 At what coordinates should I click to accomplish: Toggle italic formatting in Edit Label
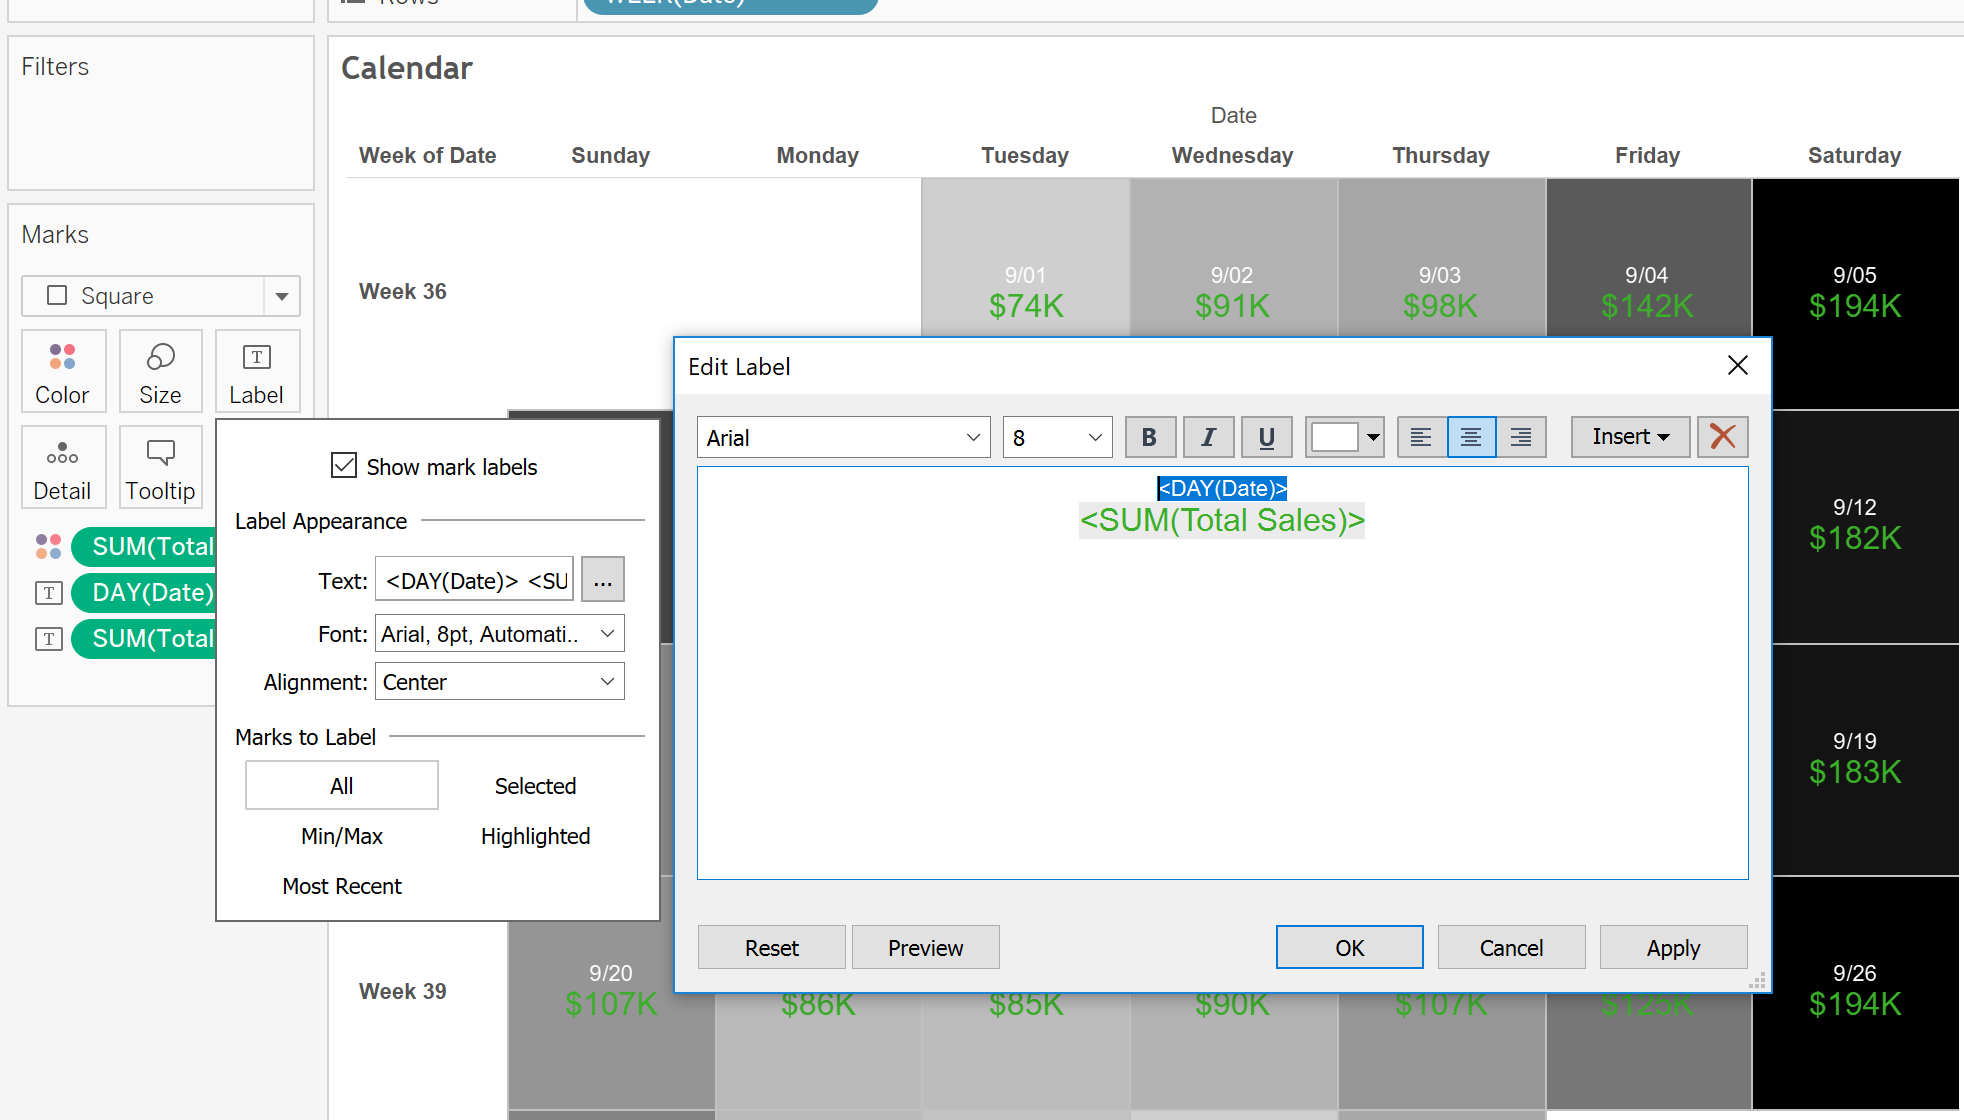point(1208,437)
